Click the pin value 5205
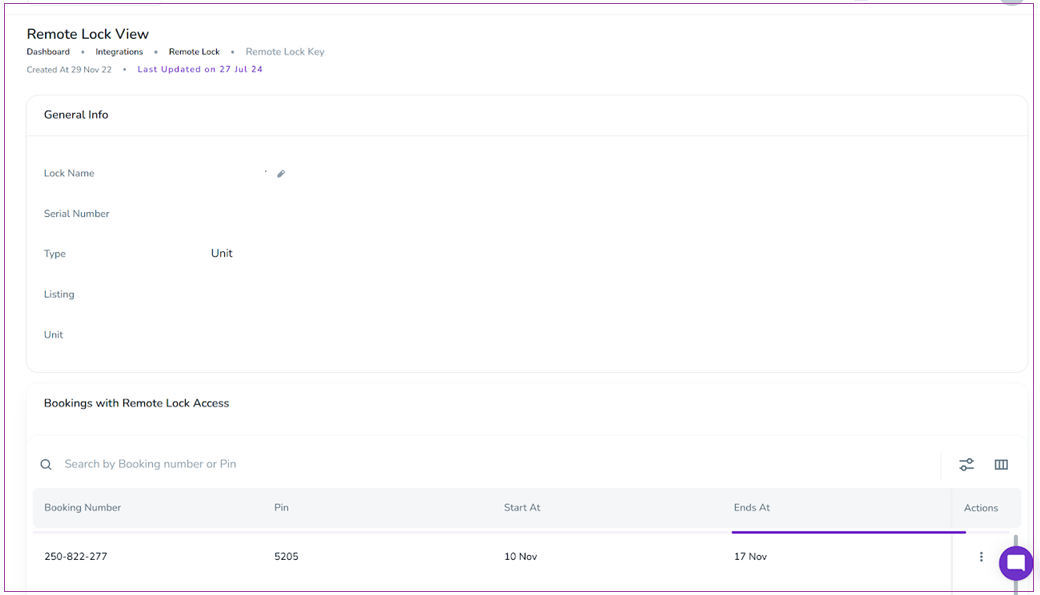This screenshot has width=1040, height=595. tap(286, 557)
